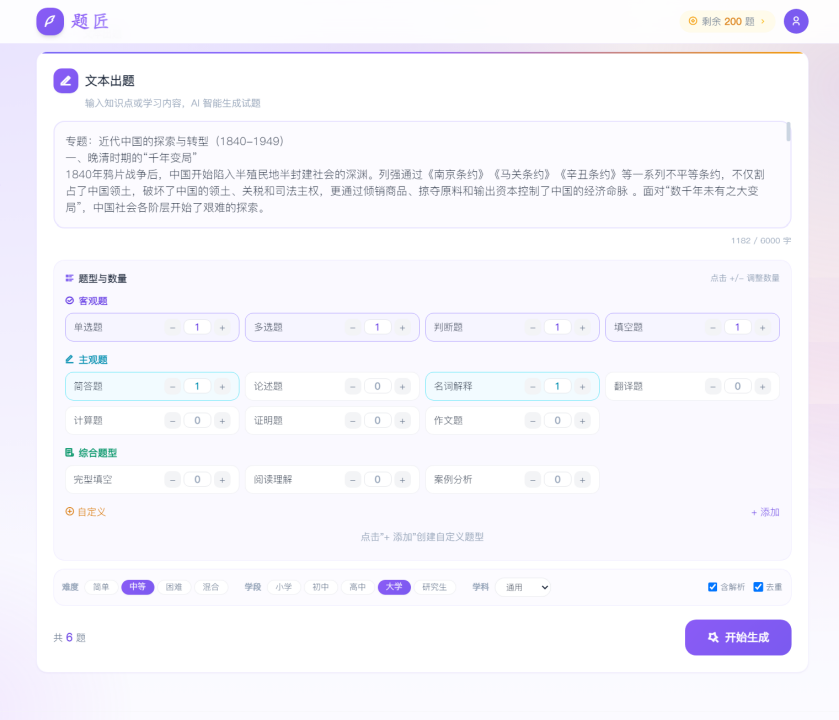Click the 文本出题 pencil icon

(x=66, y=81)
